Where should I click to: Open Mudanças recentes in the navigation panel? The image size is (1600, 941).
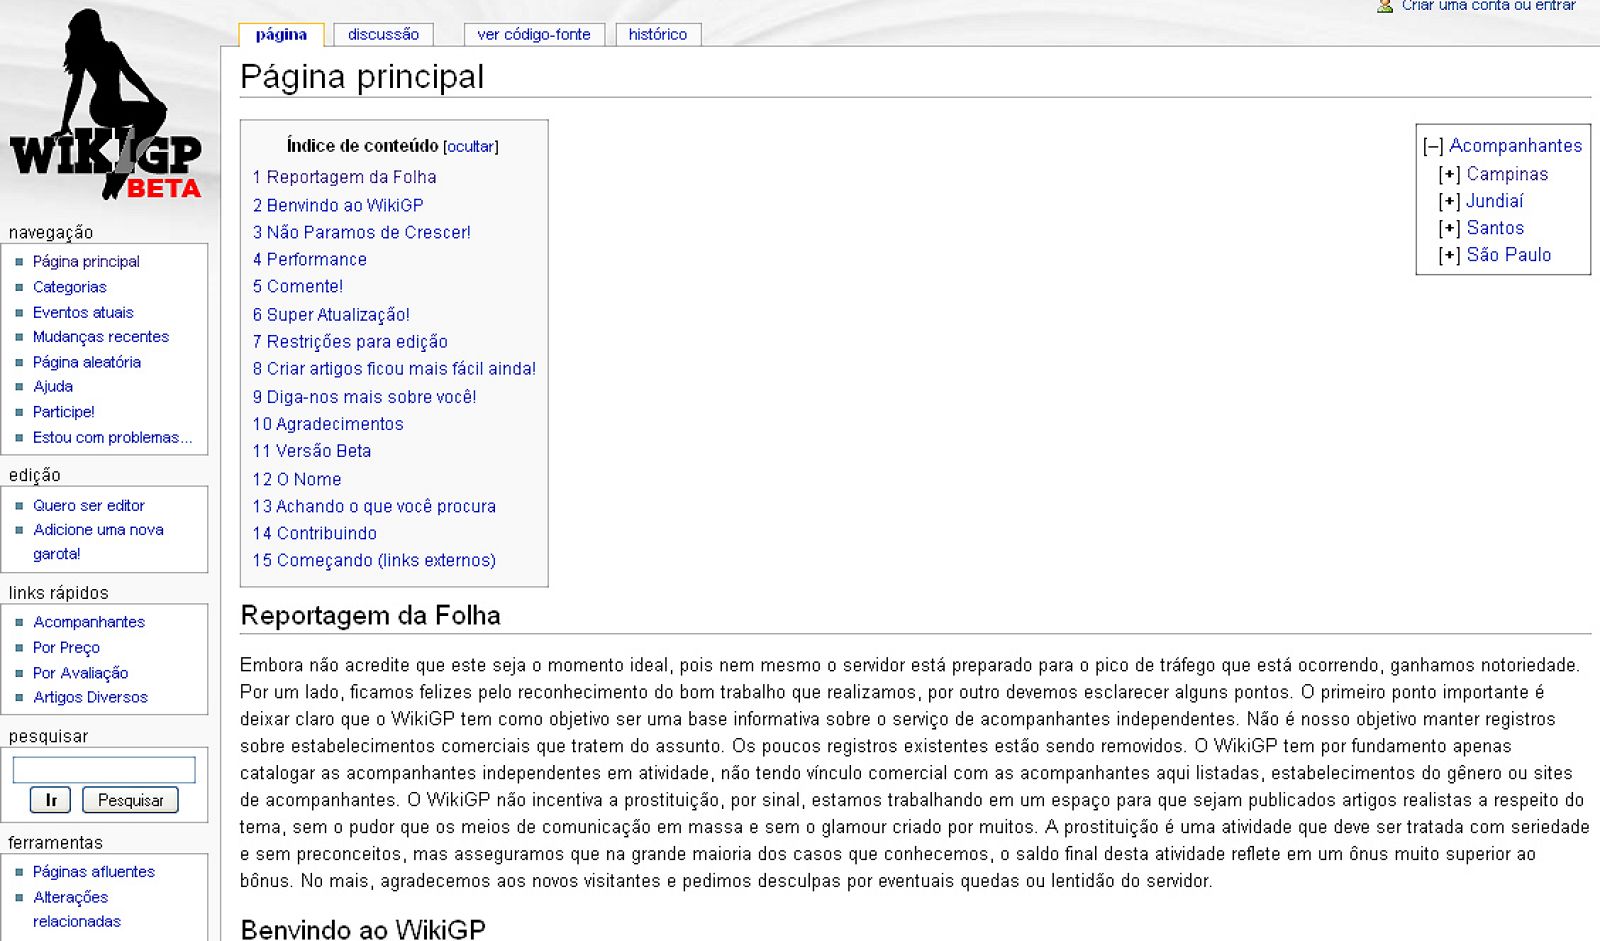pyautogui.click(x=101, y=336)
